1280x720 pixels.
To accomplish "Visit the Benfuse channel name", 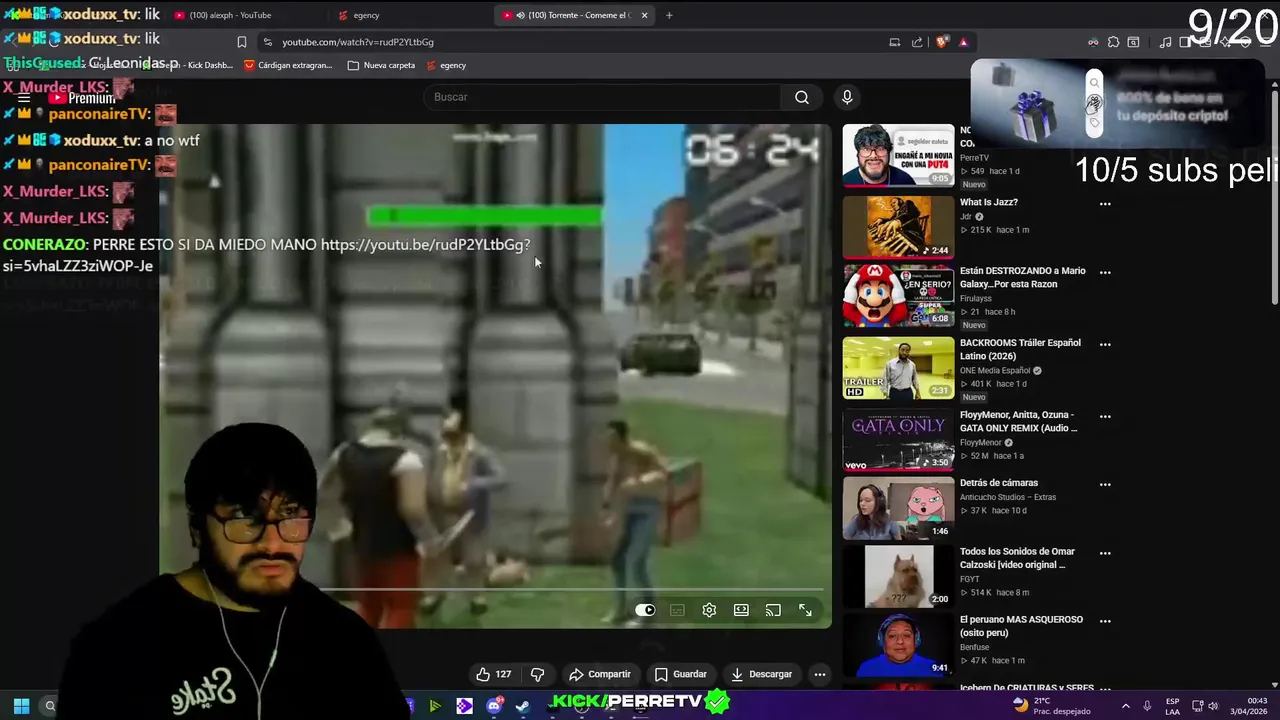I will (x=974, y=647).
